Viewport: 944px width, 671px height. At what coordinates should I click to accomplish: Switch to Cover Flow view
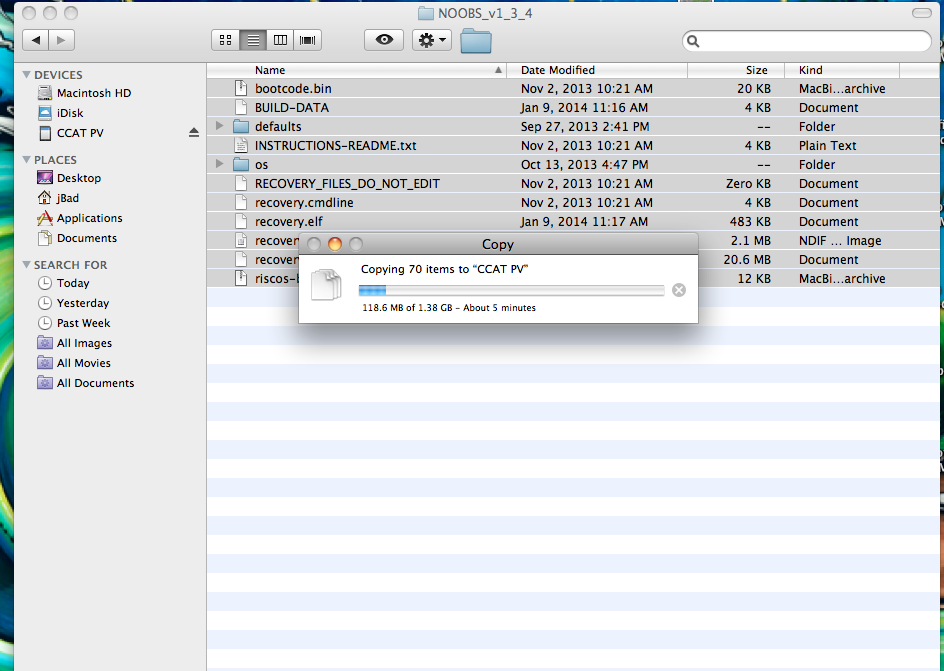pos(309,40)
